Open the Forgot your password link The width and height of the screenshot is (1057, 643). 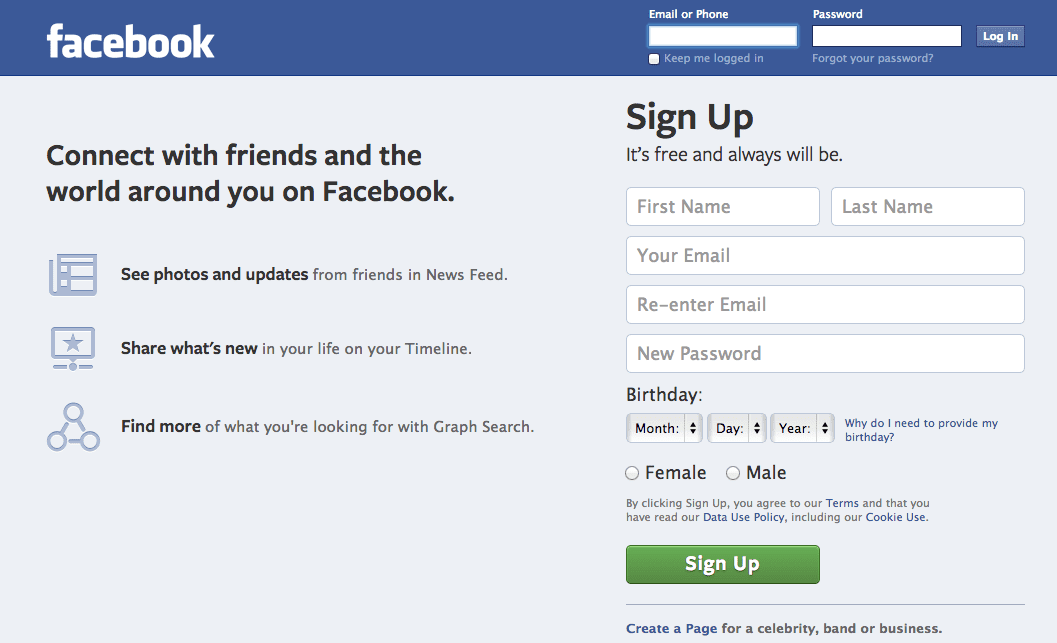pyautogui.click(x=872, y=58)
